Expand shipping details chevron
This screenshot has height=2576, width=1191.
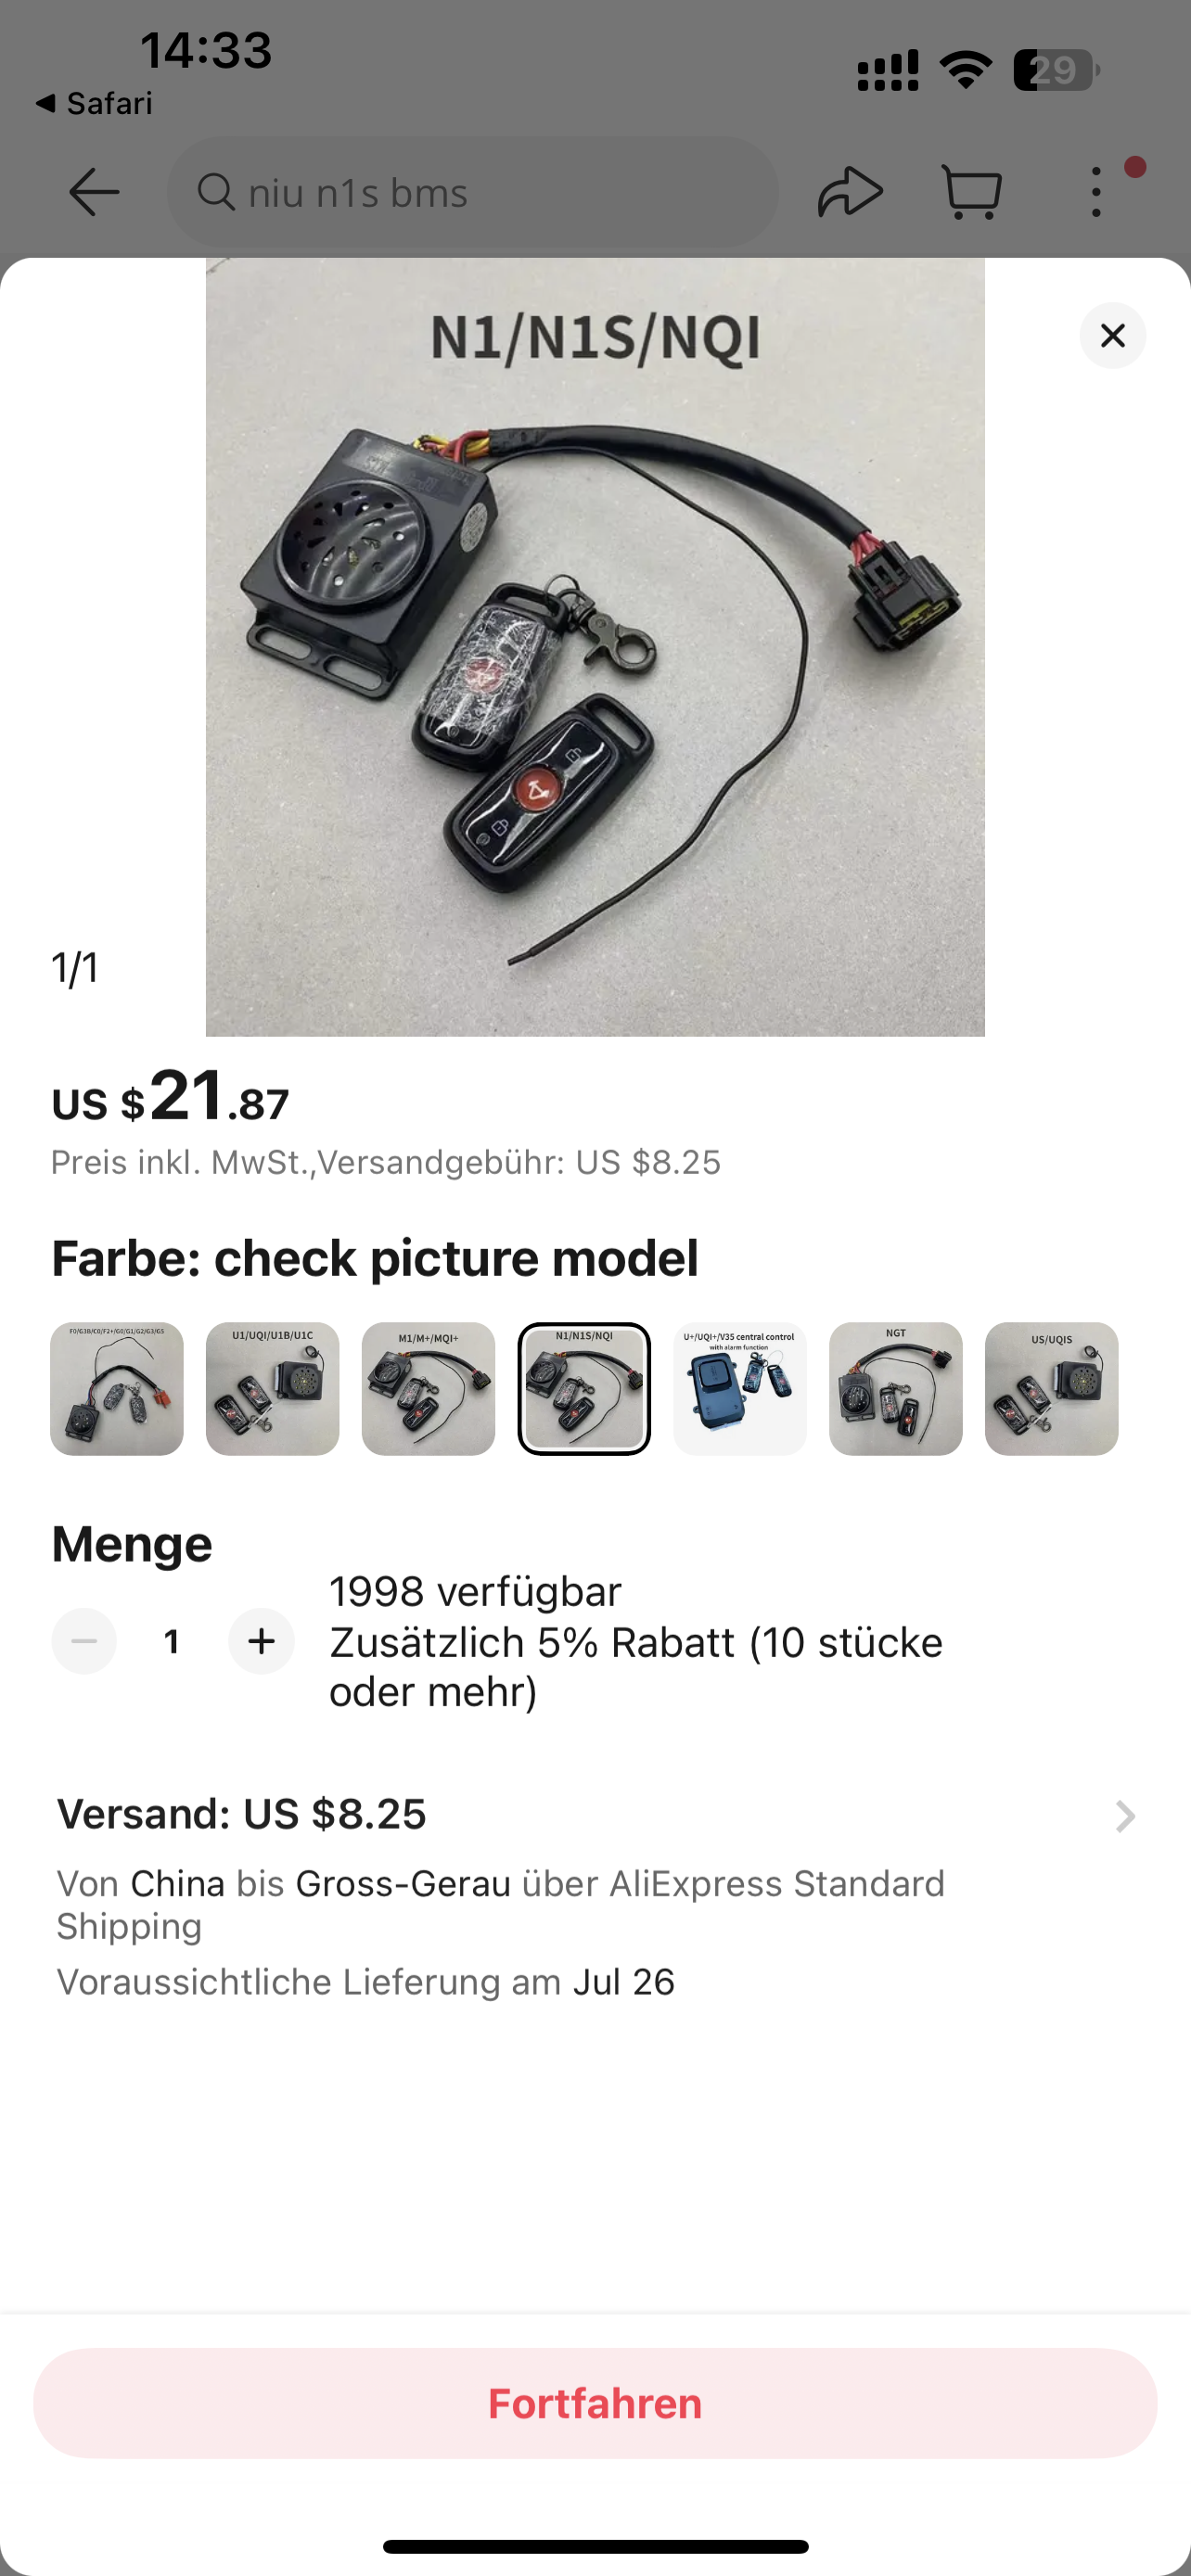coord(1125,1816)
